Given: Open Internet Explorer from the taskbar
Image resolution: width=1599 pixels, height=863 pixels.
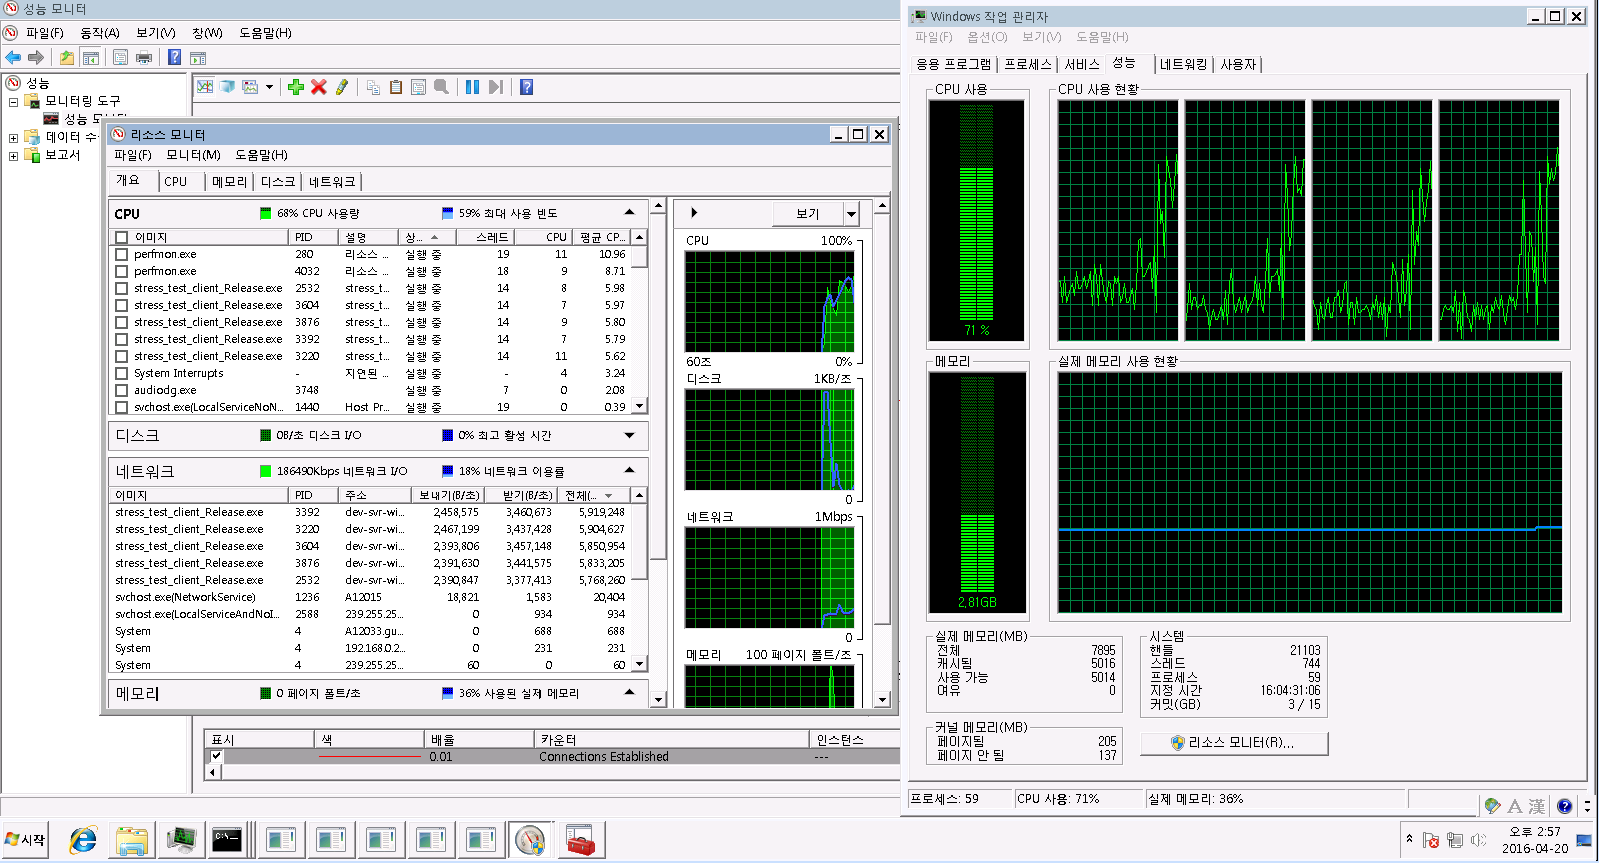Looking at the screenshot, I should [x=83, y=840].
